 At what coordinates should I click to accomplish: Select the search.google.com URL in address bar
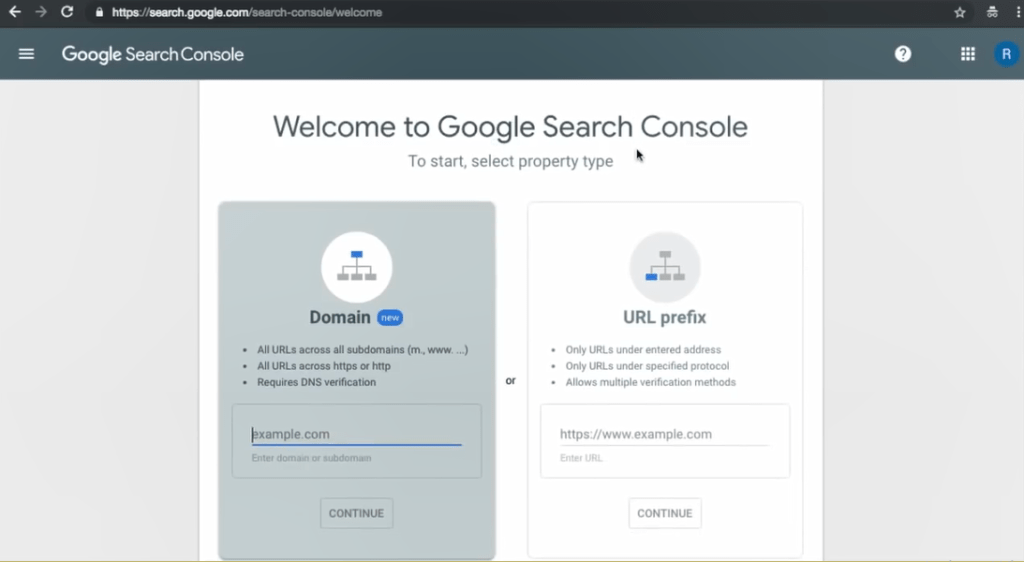pos(247,12)
